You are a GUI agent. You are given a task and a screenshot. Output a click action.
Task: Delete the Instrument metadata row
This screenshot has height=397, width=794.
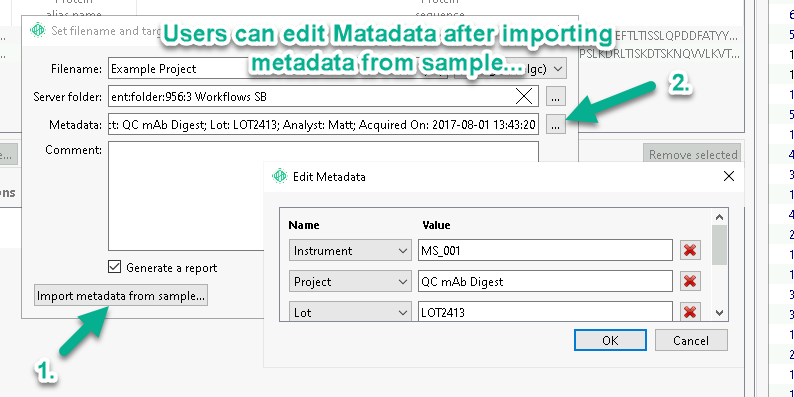coord(690,250)
